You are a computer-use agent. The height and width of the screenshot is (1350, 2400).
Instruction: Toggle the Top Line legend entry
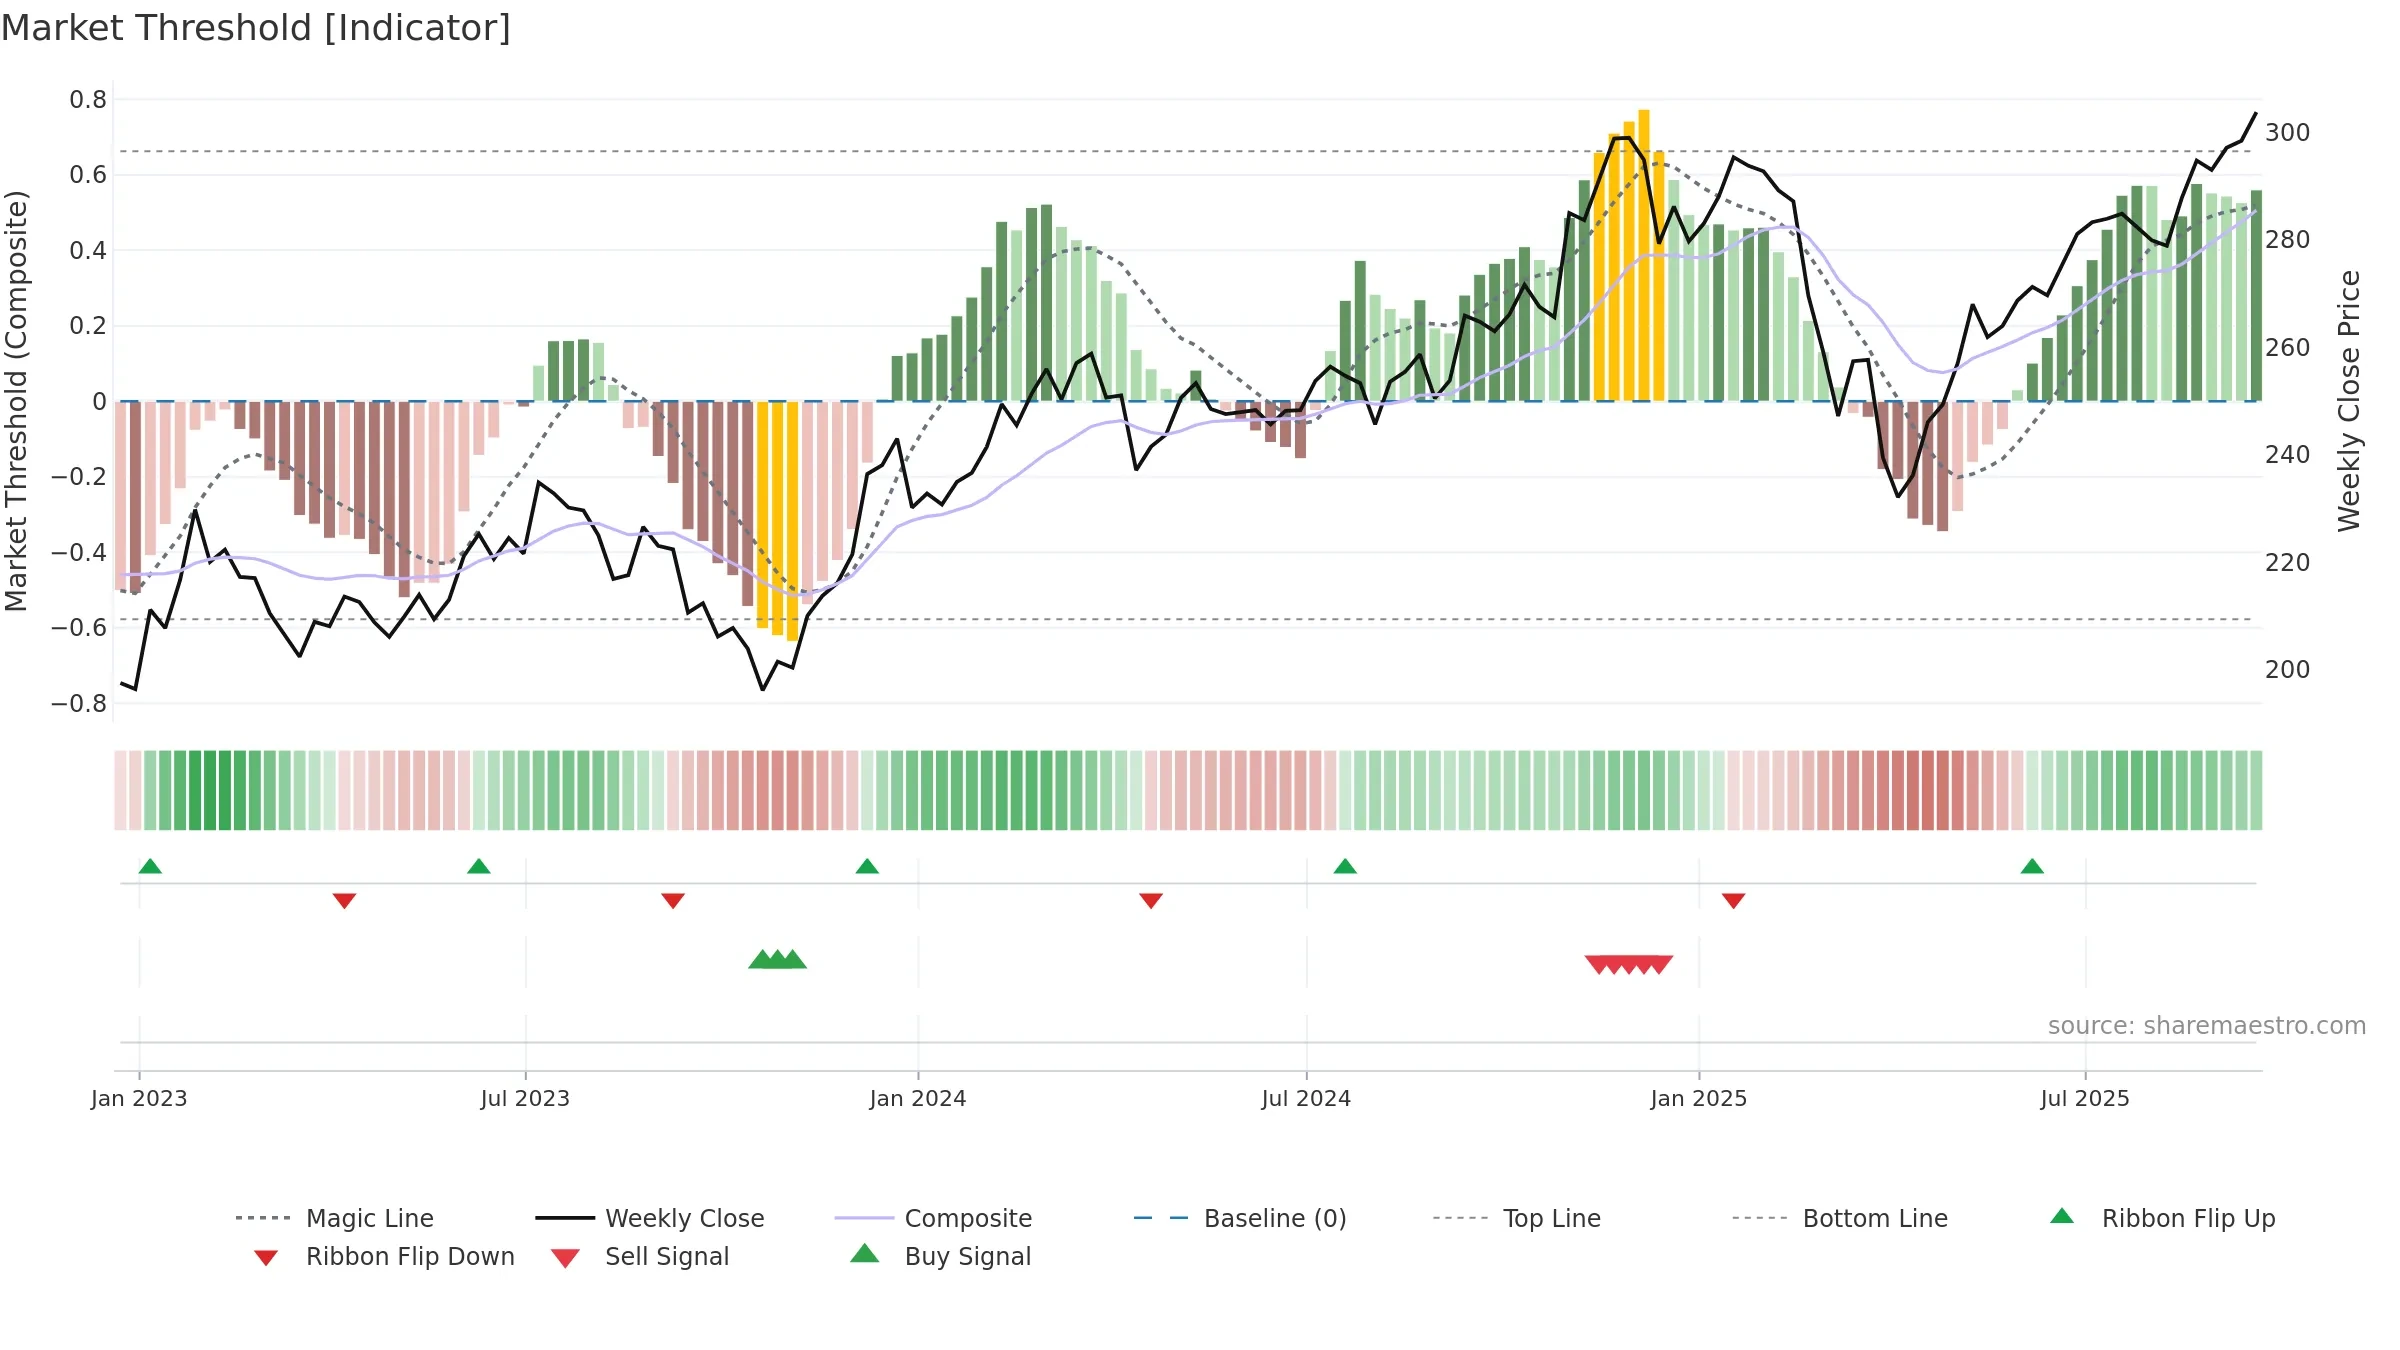(1517, 1218)
